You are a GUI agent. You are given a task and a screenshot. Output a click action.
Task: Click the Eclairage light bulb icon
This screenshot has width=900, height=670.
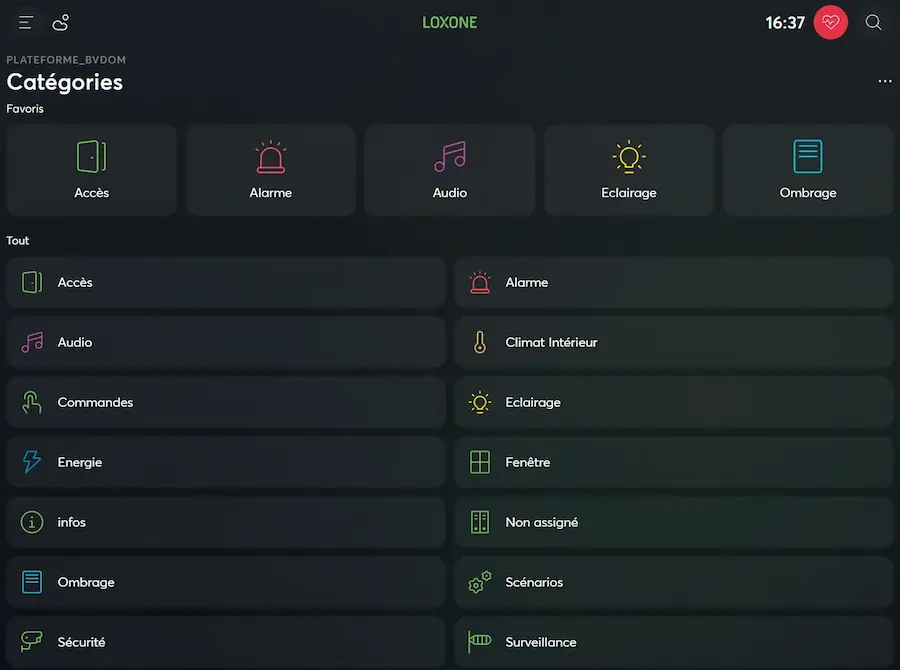click(x=628, y=156)
